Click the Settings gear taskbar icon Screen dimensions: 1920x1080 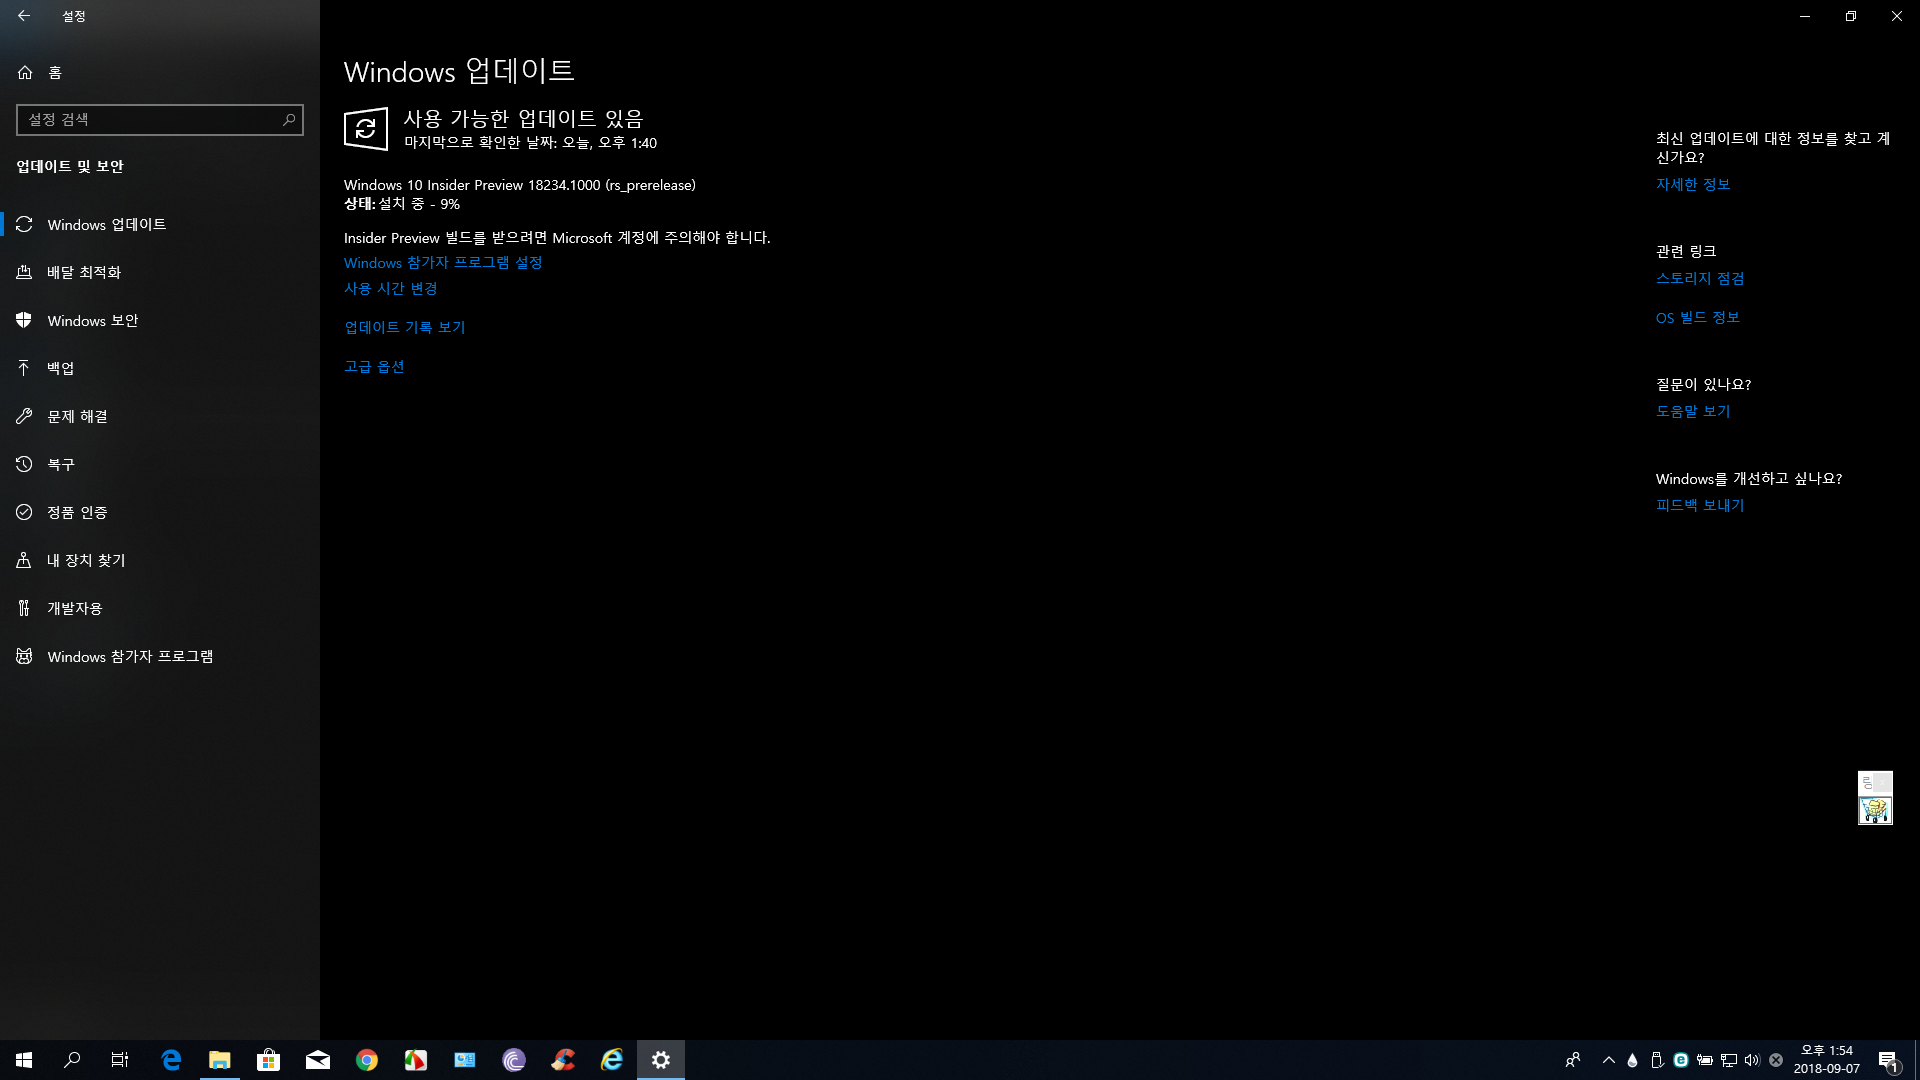point(661,1060)
